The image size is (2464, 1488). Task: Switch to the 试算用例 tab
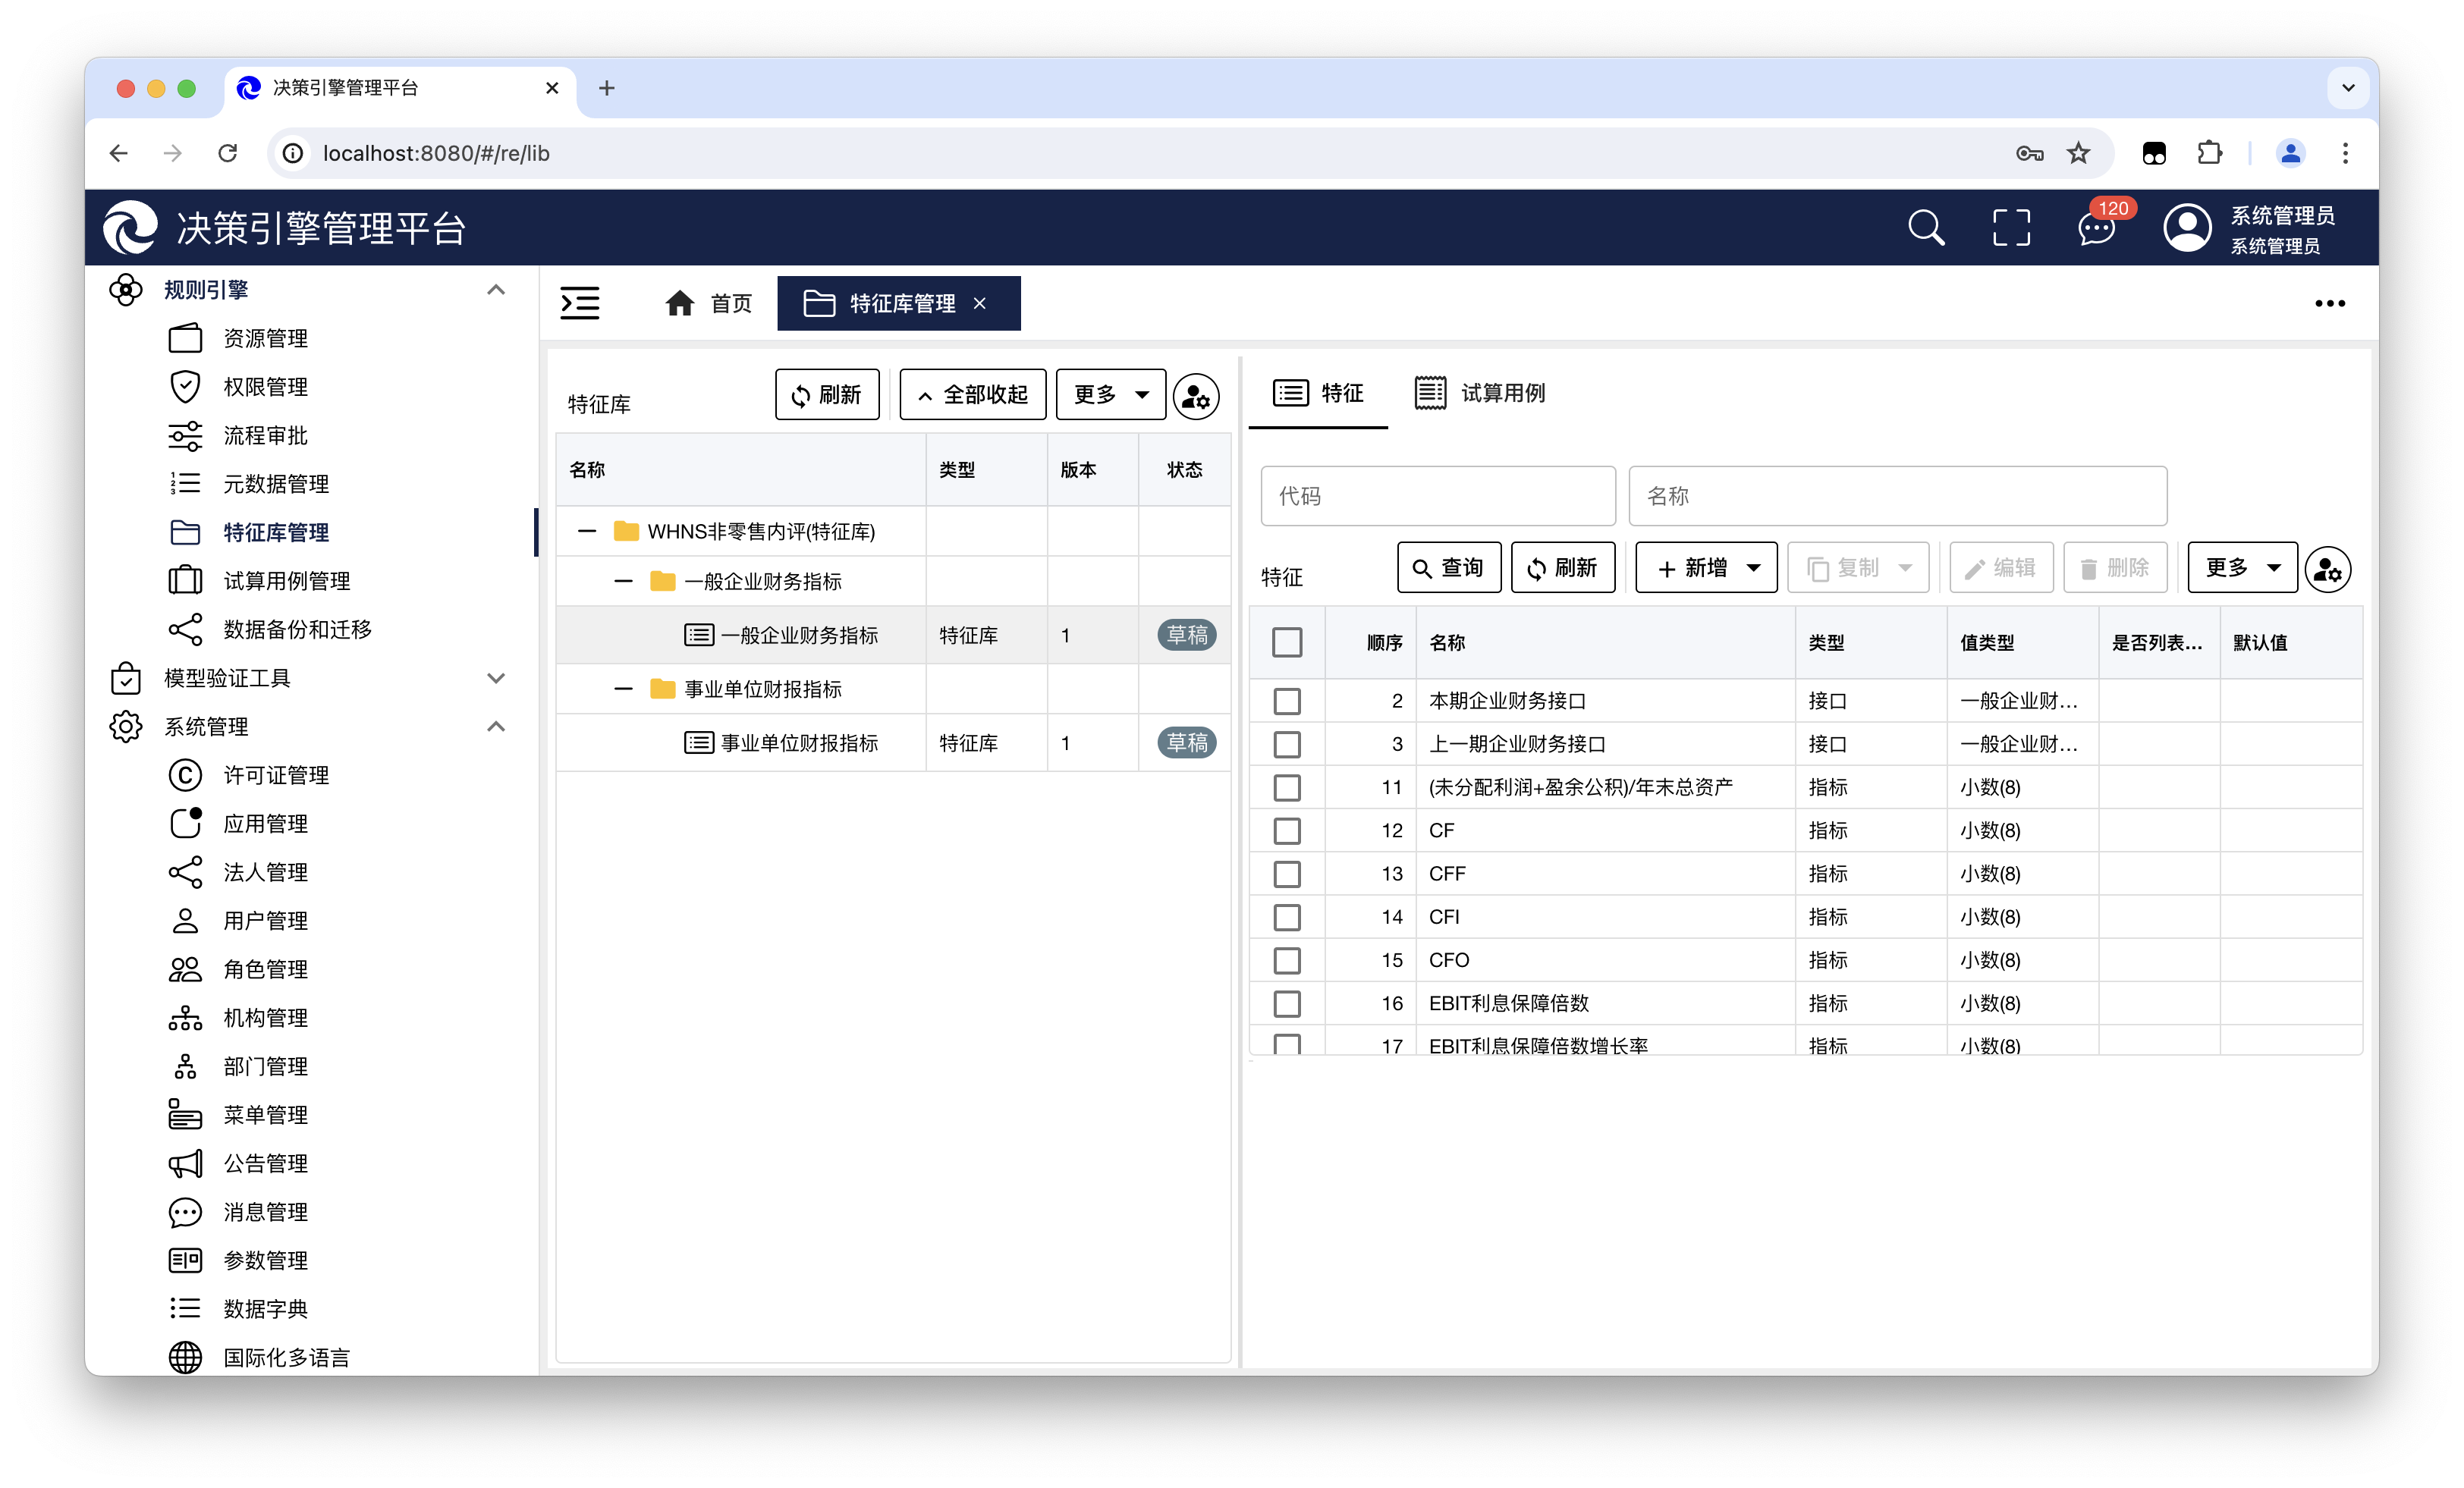(x=1481, y=393)
